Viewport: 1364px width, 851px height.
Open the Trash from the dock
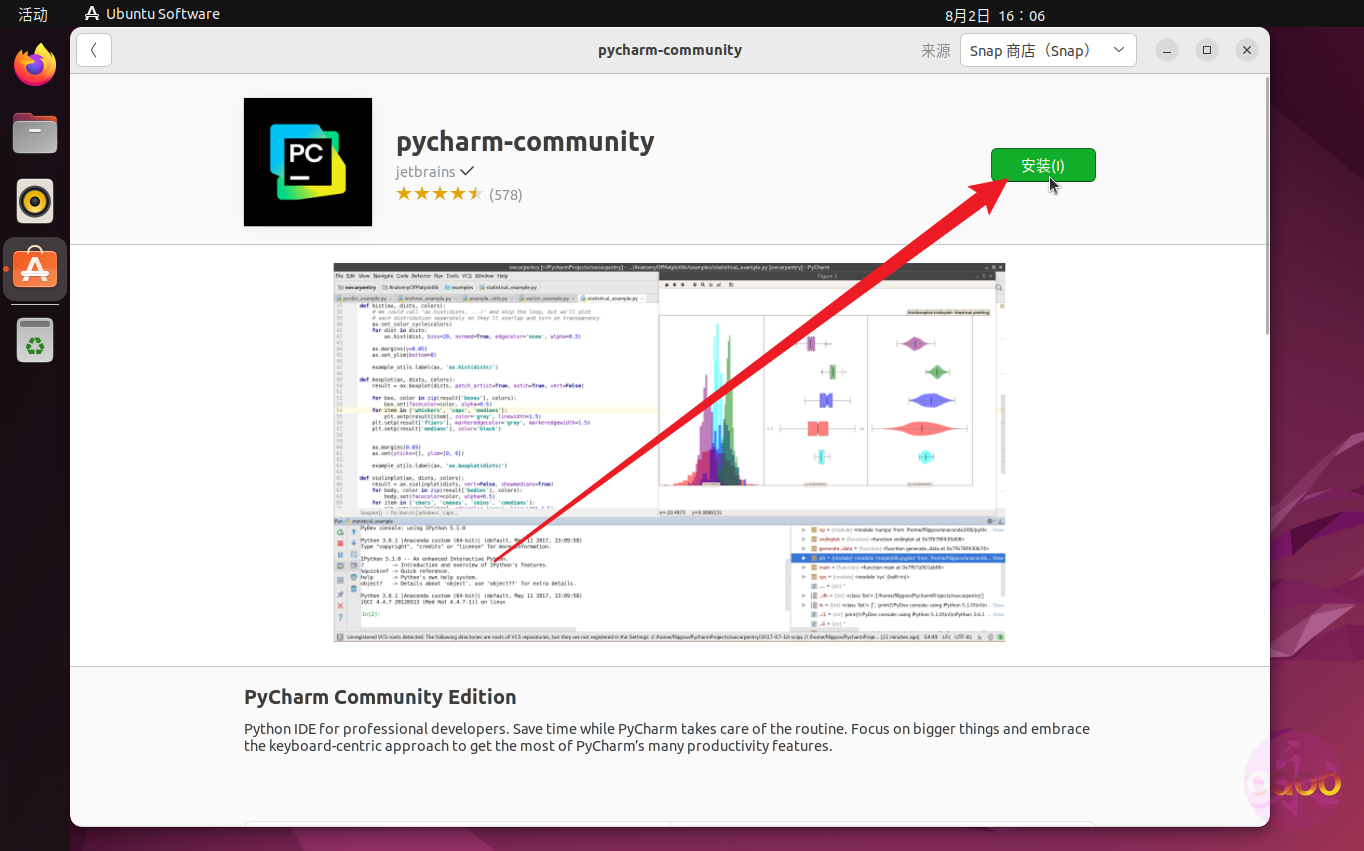click(35, 340)
